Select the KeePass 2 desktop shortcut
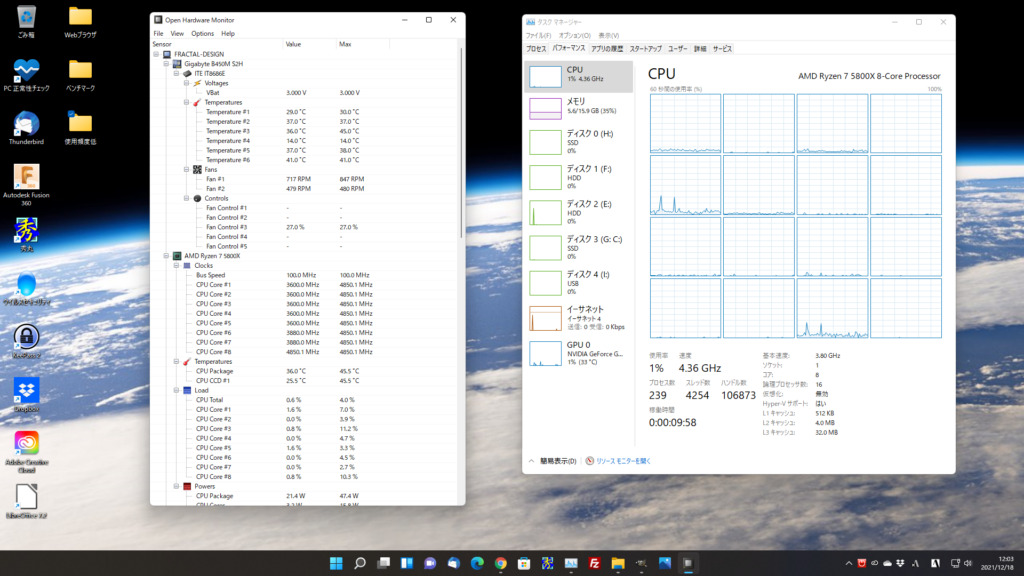 pos(26,342)
